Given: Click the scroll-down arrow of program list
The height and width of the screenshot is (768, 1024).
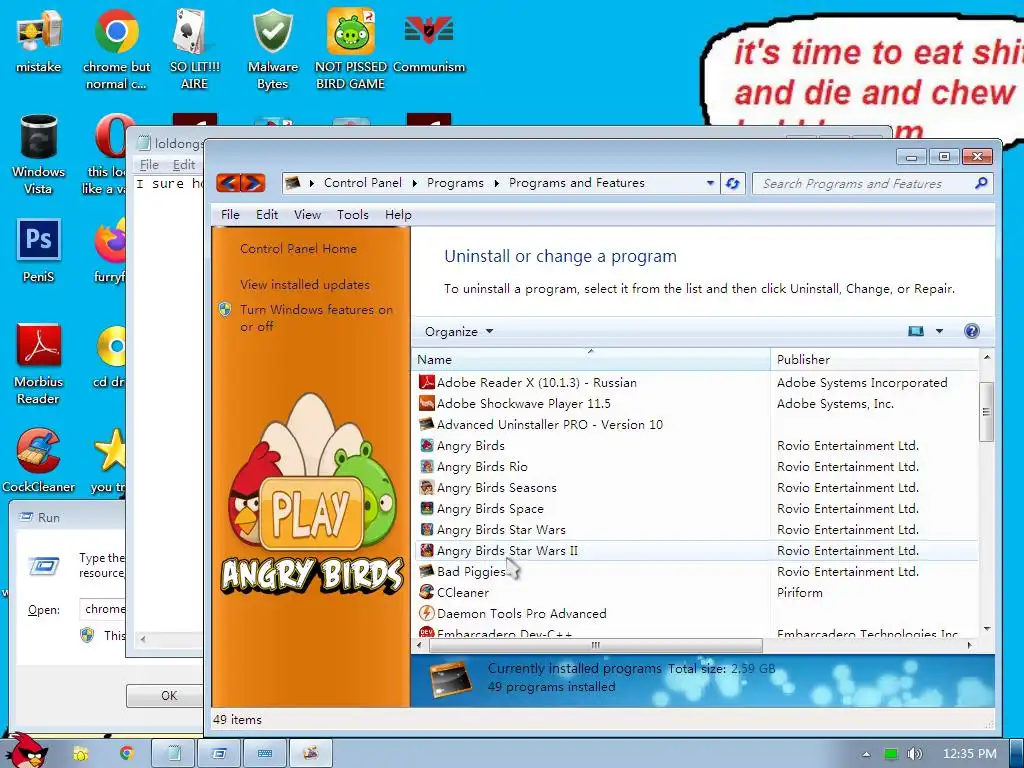Looking at the screenshot, I should pyautogui.click(x=987, y=628).
